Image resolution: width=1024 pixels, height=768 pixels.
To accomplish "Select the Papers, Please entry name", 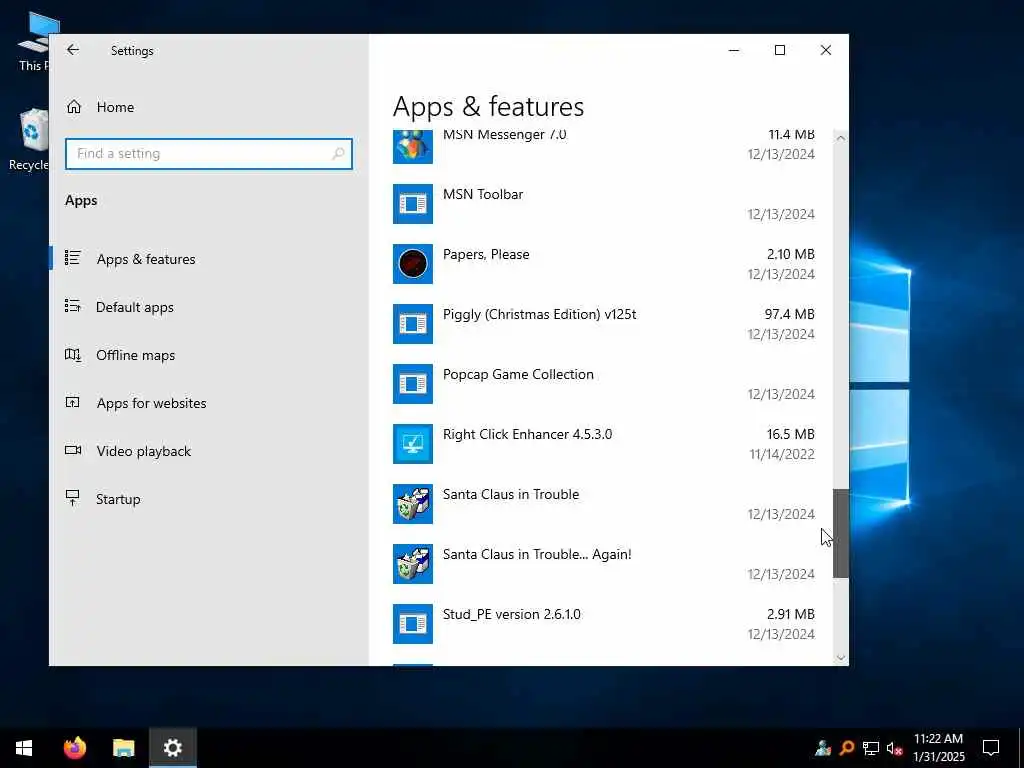I will [x=486, y=254].
